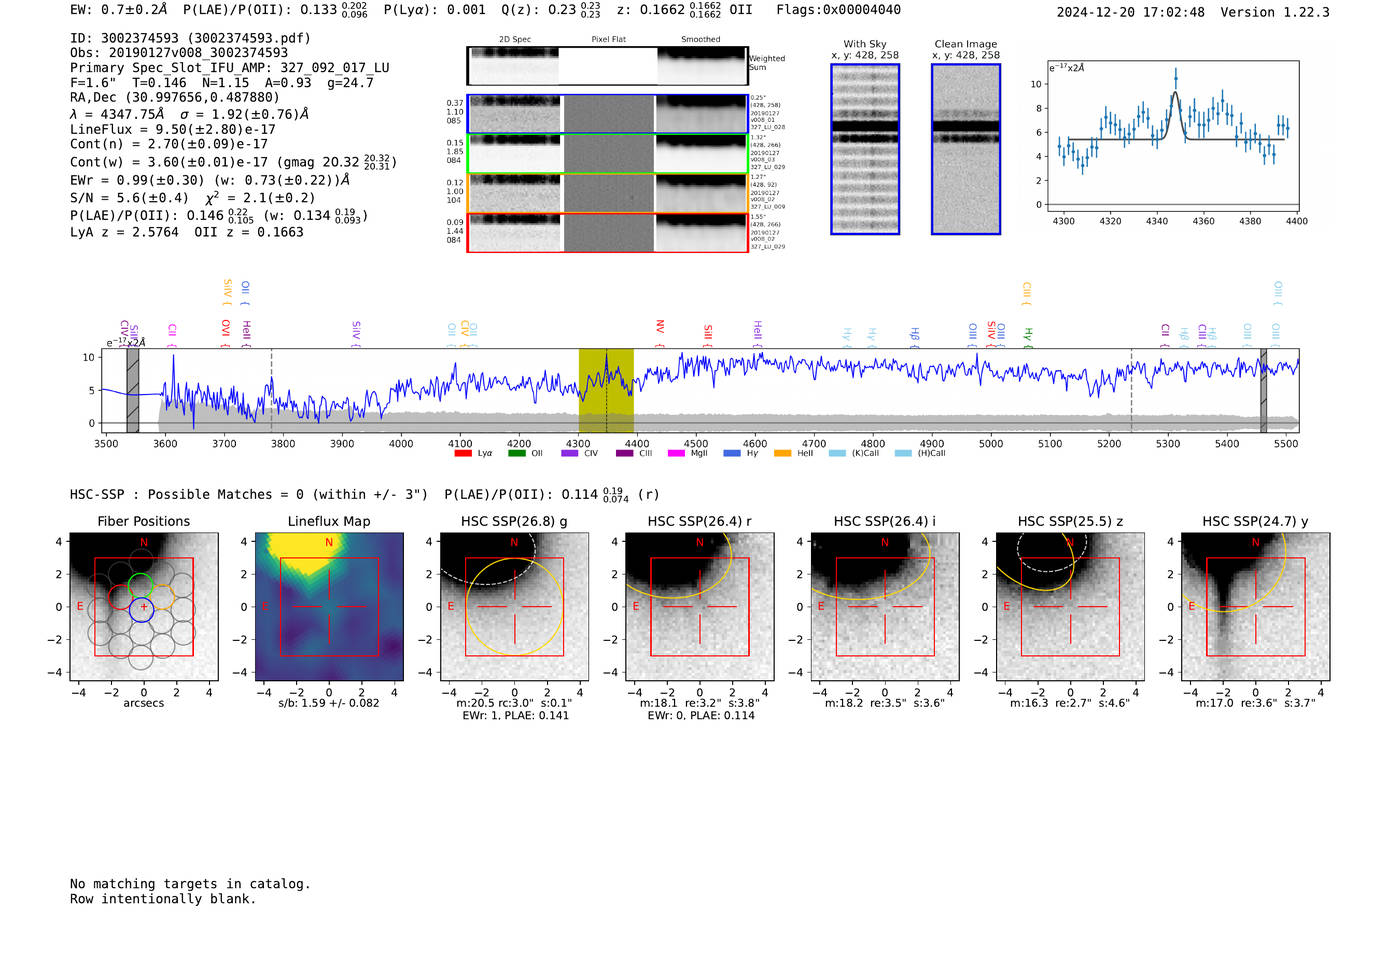Screen dimensions: 1400x953
Task: Open the HSC SSP(26.8) g cutout
Action: pos(514,607)
